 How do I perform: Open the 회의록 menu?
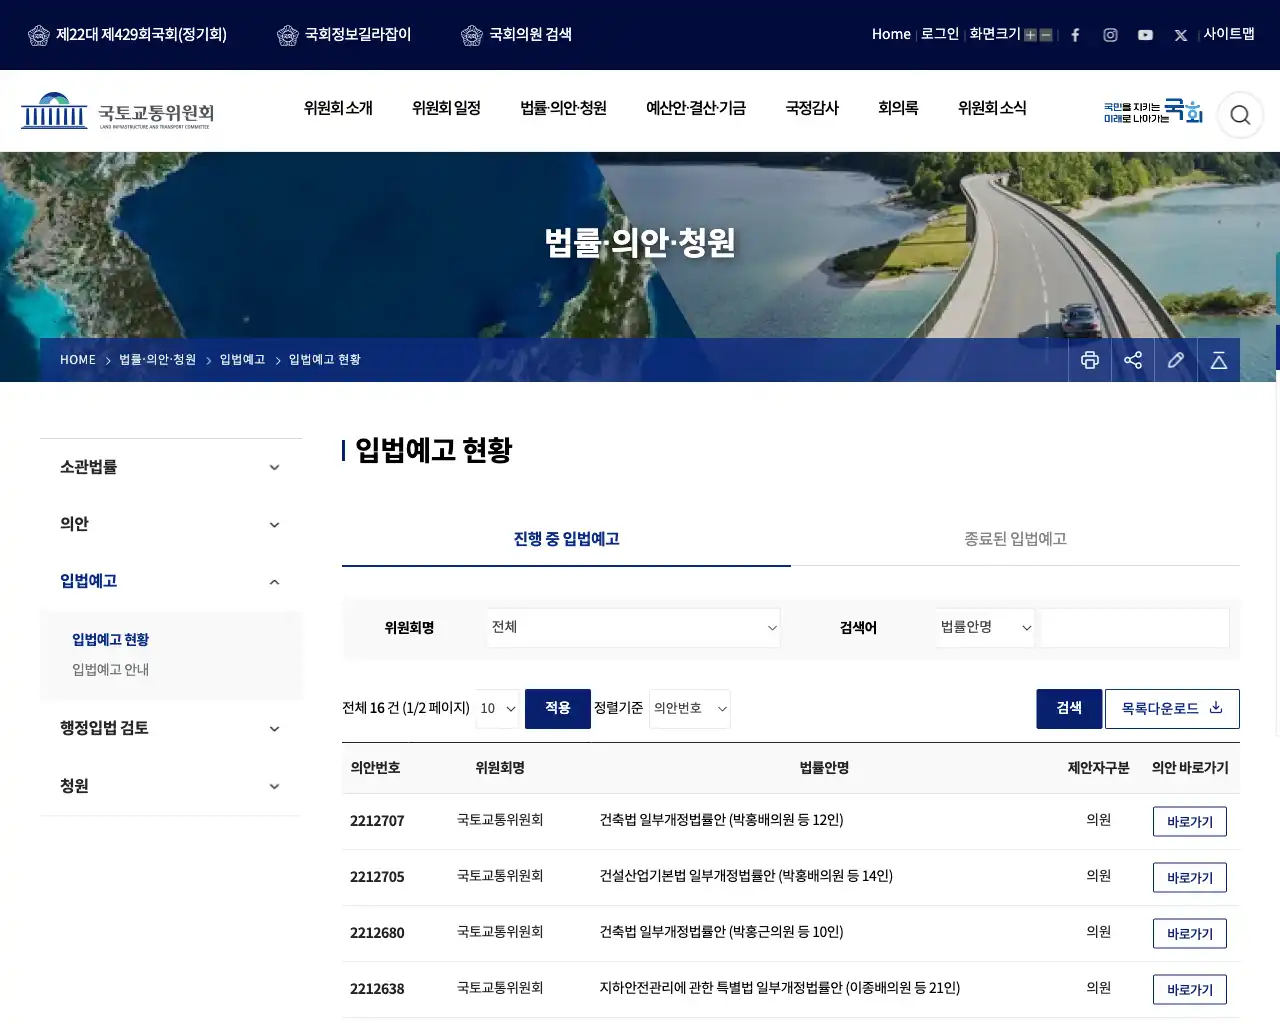coord(898,108)
